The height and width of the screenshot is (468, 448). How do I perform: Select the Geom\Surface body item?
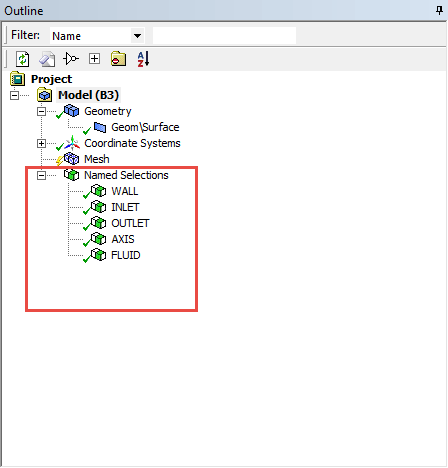(145, 127)
